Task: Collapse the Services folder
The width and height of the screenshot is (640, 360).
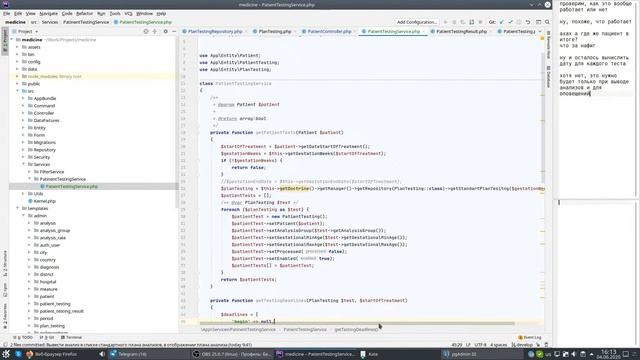Action: (24, 164)
